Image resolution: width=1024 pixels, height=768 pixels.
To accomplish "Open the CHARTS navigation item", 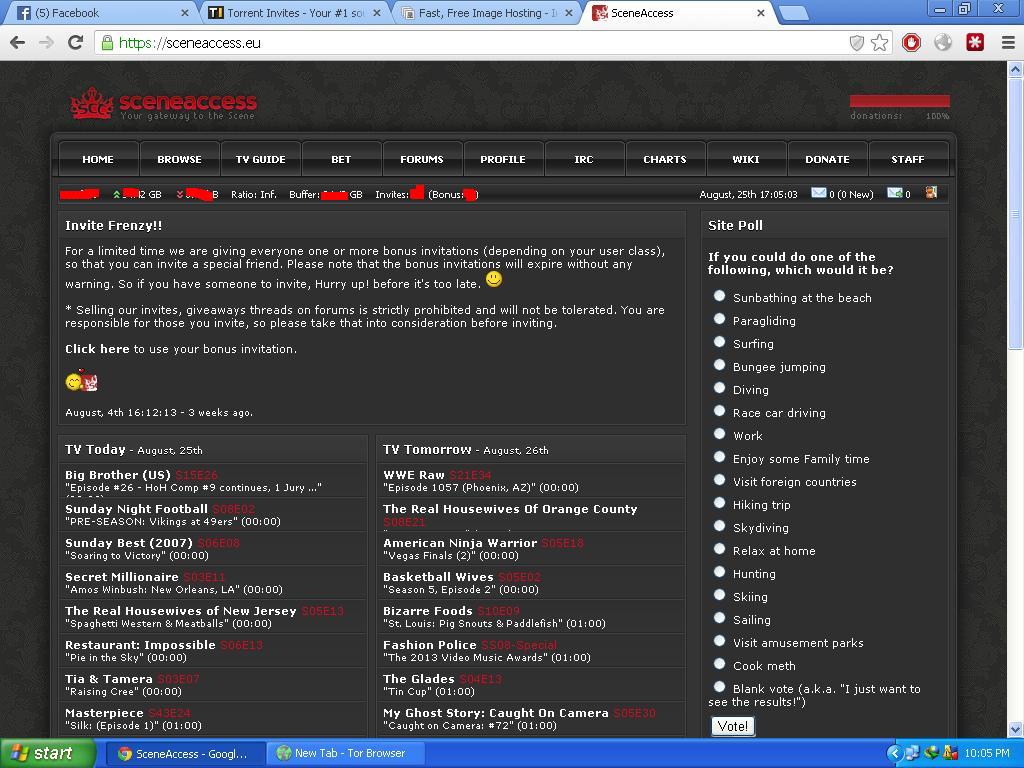I will 665,159.
